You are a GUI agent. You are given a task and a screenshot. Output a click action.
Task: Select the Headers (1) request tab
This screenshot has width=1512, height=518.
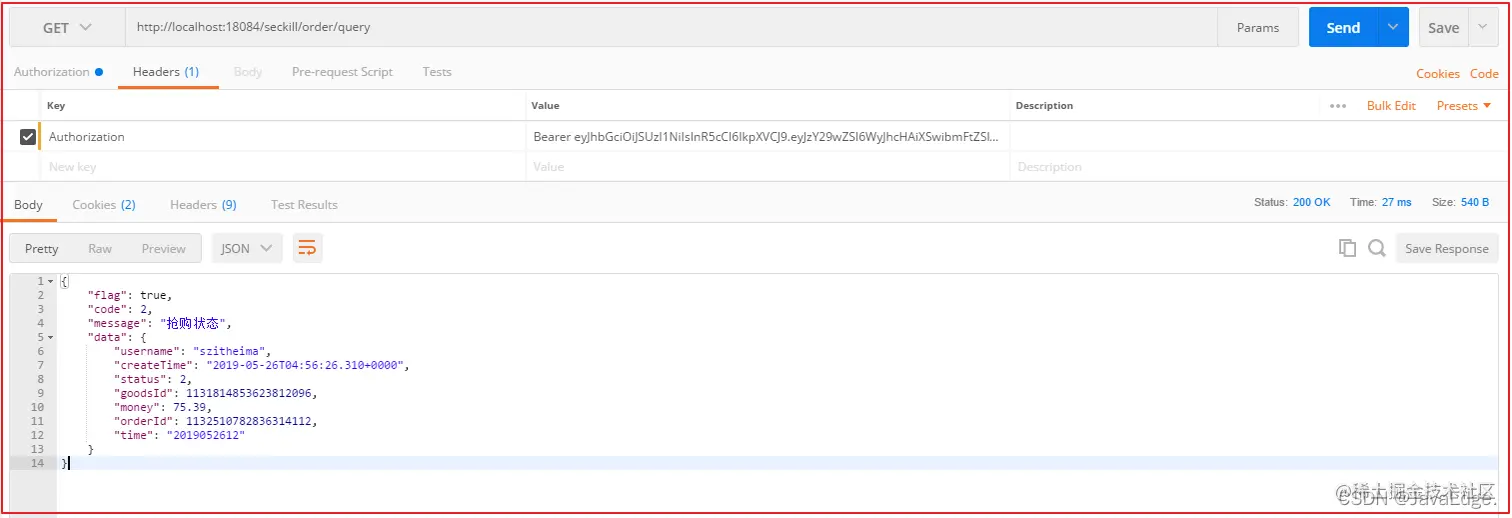[x=166, y=72]
